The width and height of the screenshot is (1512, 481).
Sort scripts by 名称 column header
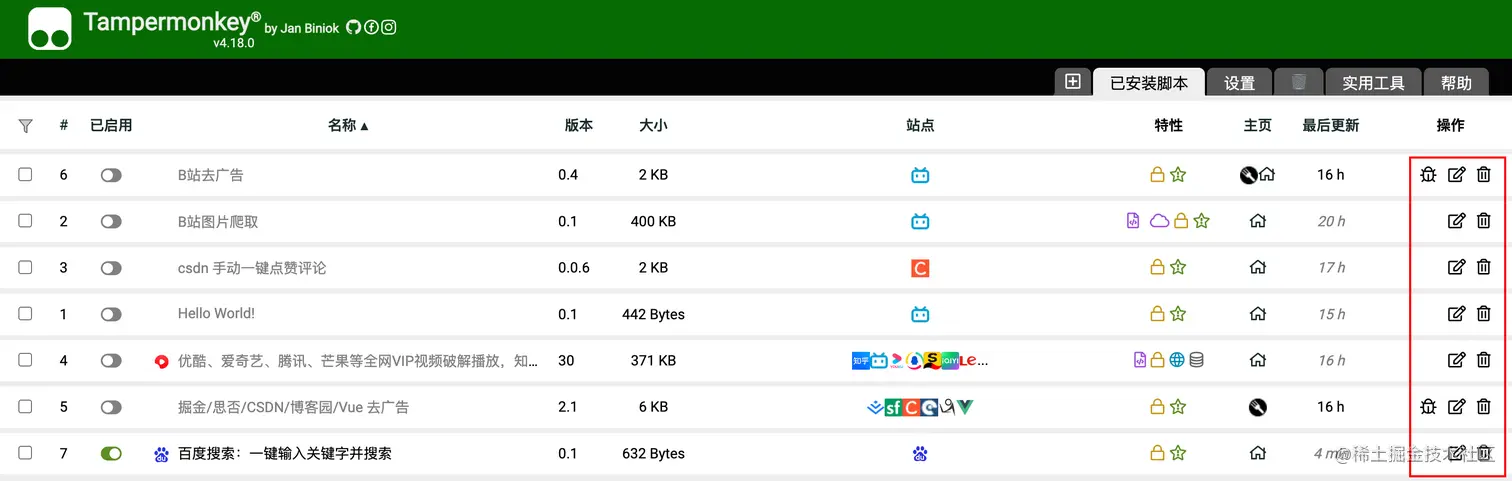coord(349,126)
